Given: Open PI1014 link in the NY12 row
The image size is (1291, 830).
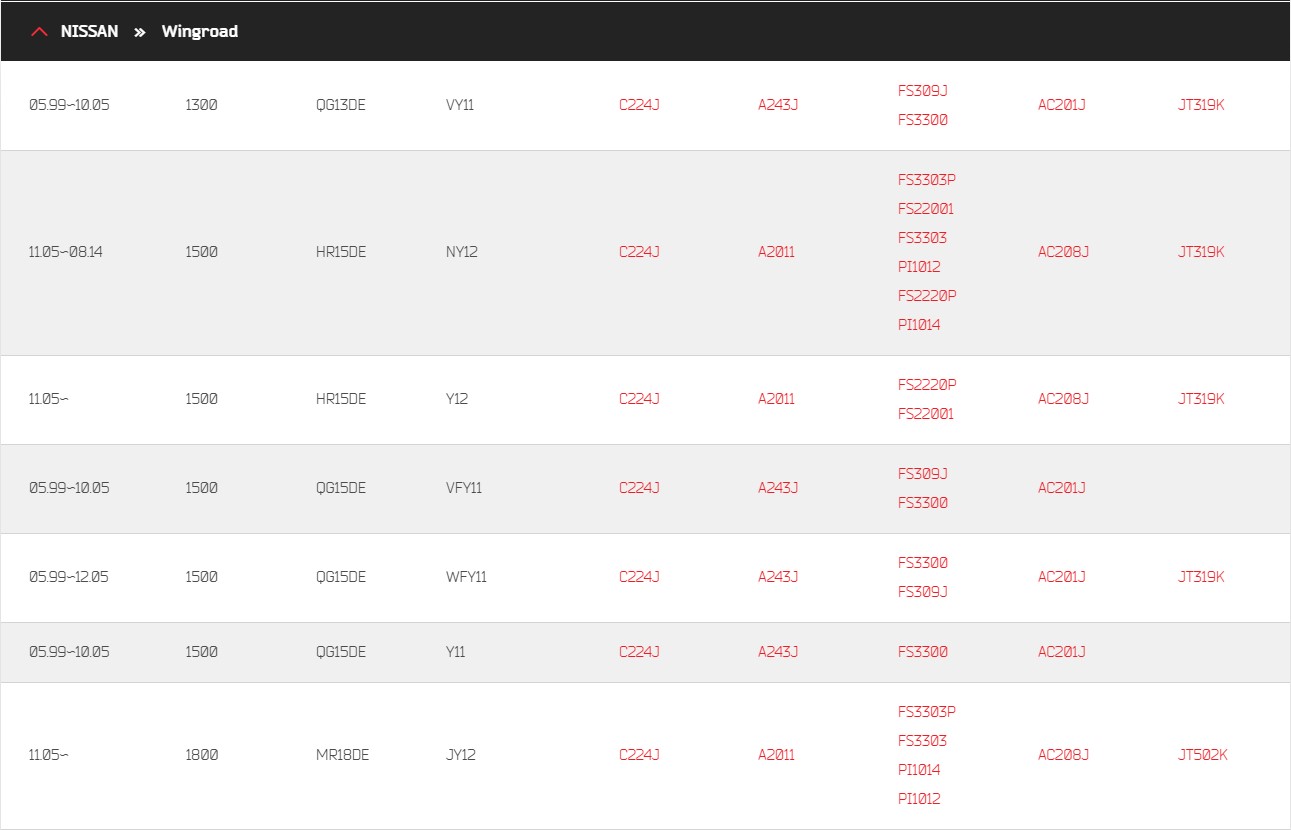Looking at the screenshot, I should [919, 325].
